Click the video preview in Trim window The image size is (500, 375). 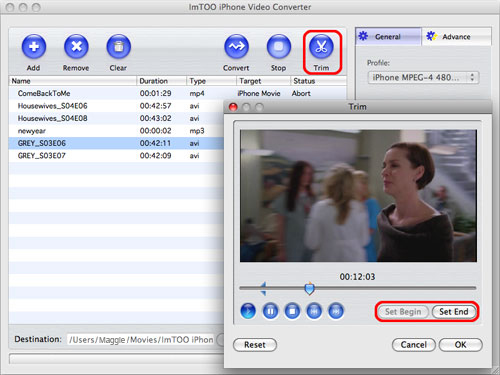click(x=358, y=196)
